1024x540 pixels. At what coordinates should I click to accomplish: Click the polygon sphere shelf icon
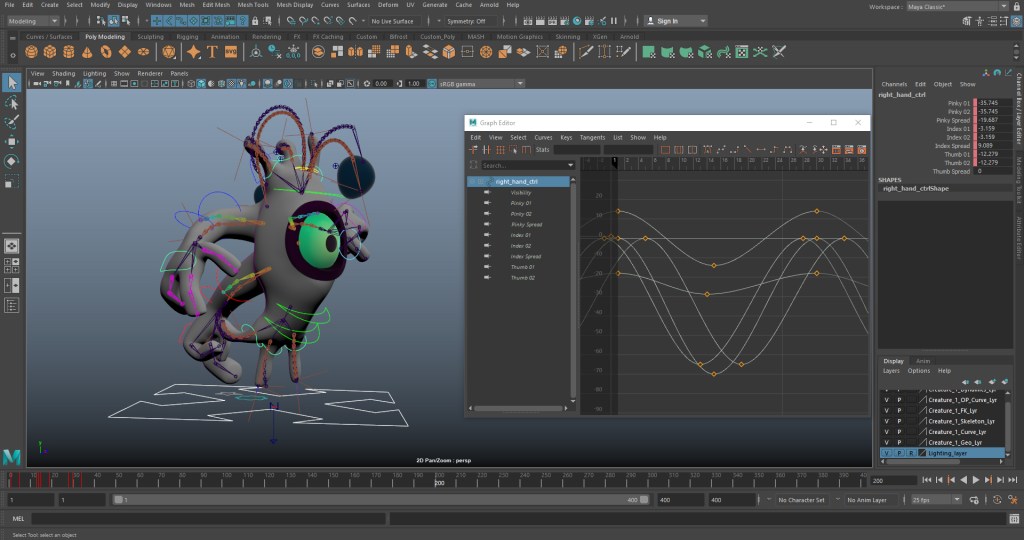click(32, 52)
